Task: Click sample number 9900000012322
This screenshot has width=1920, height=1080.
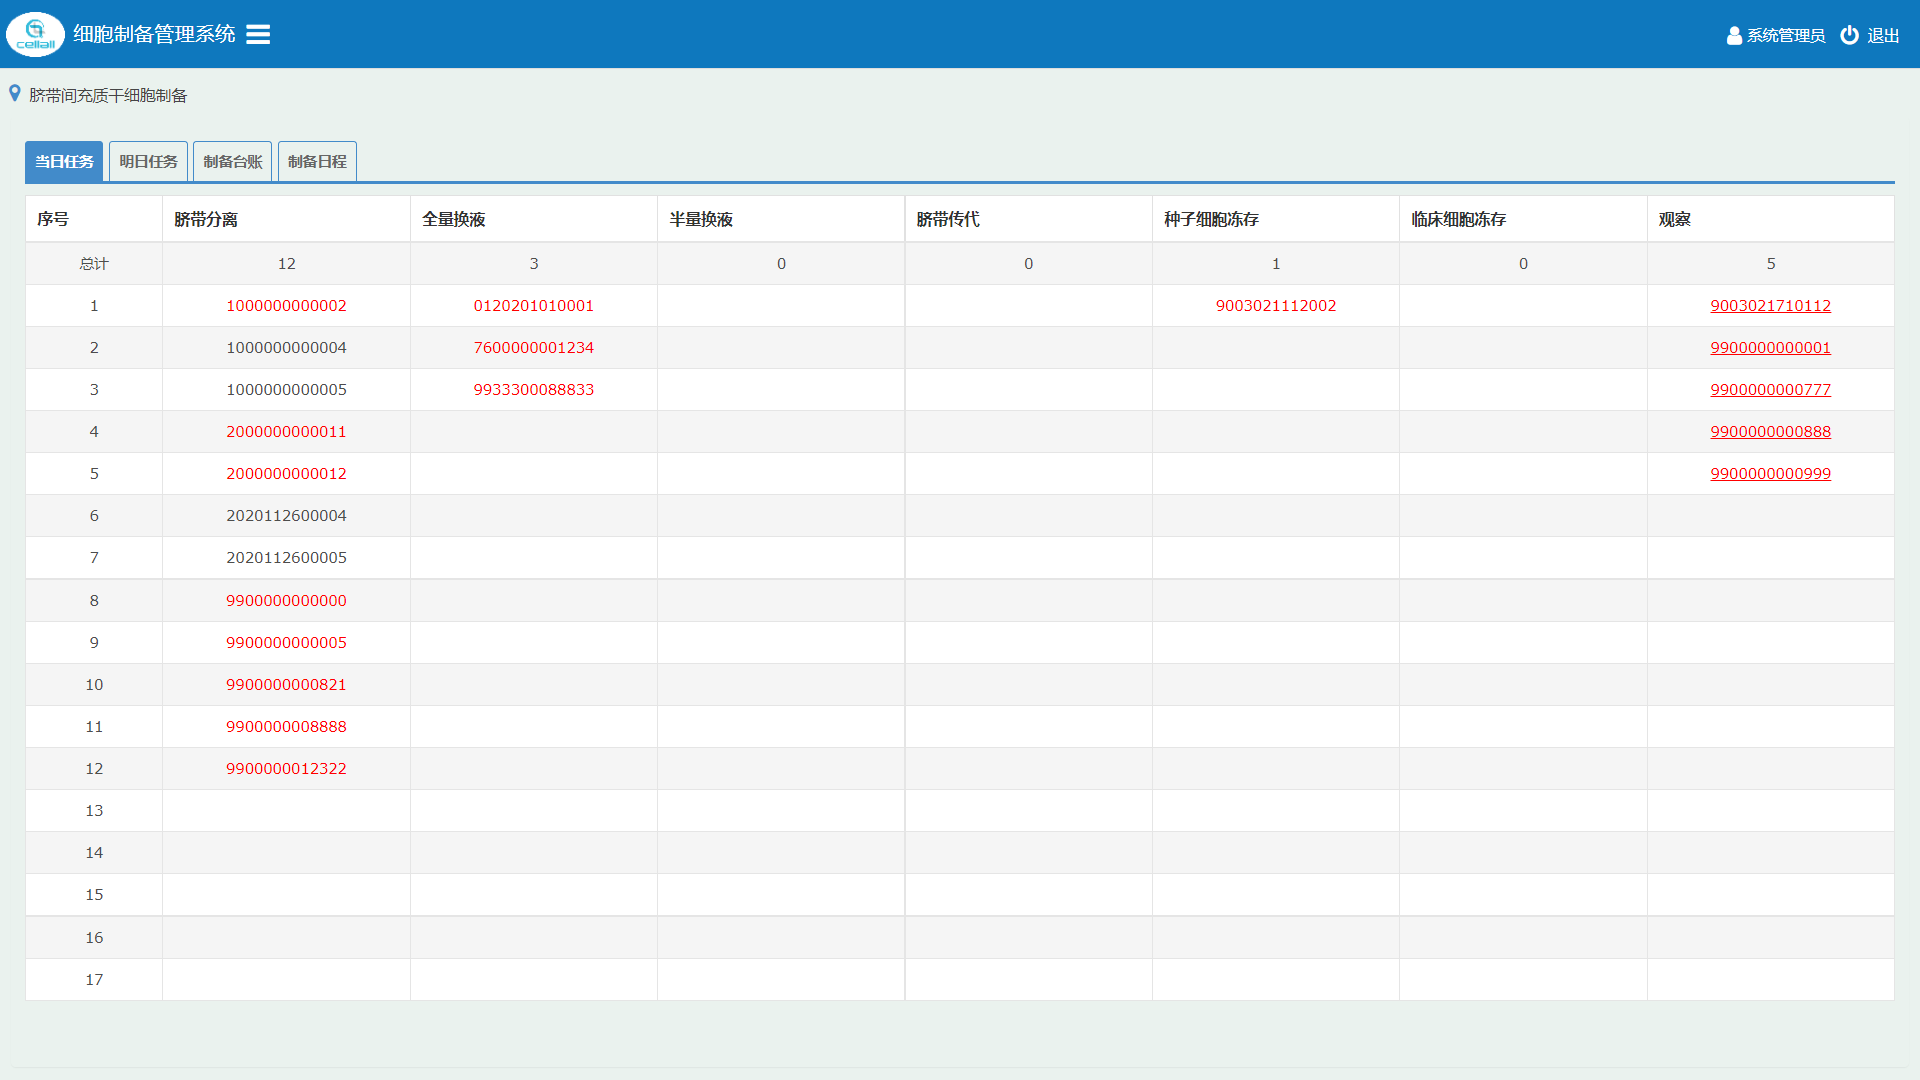Action: pyautogui.click(x=286, y=769)
